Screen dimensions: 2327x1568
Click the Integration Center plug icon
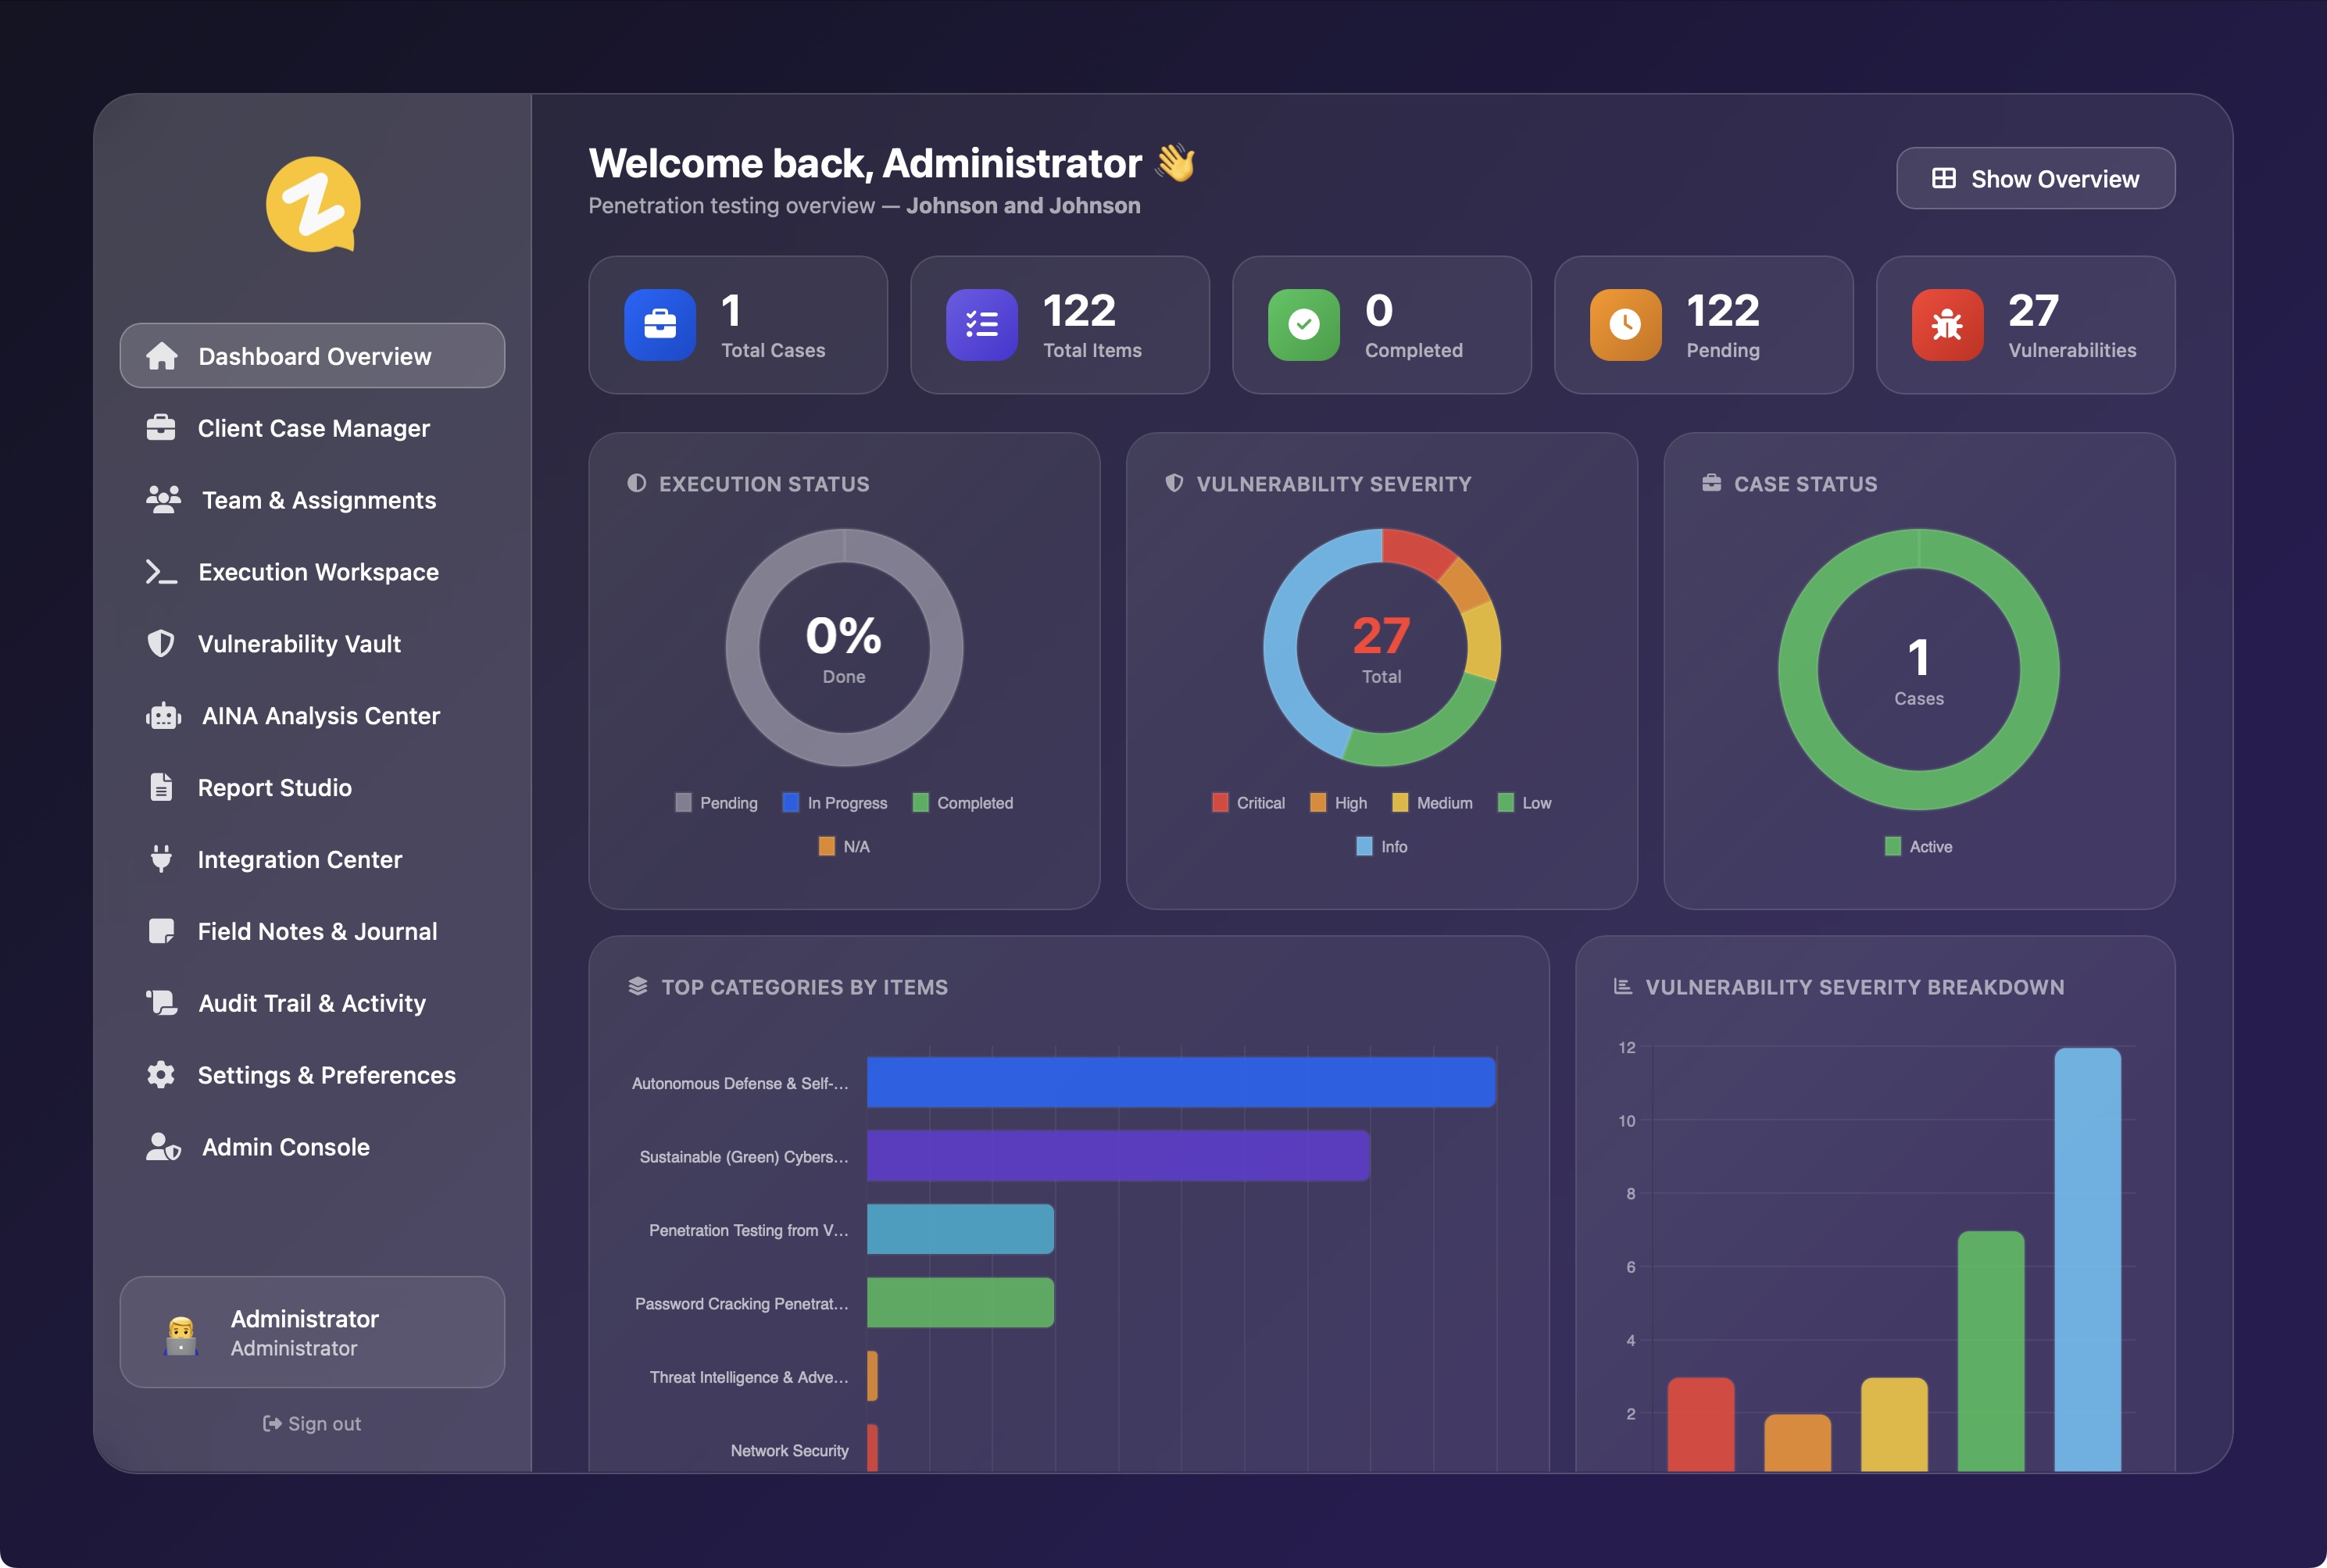(x=161, y=859)
